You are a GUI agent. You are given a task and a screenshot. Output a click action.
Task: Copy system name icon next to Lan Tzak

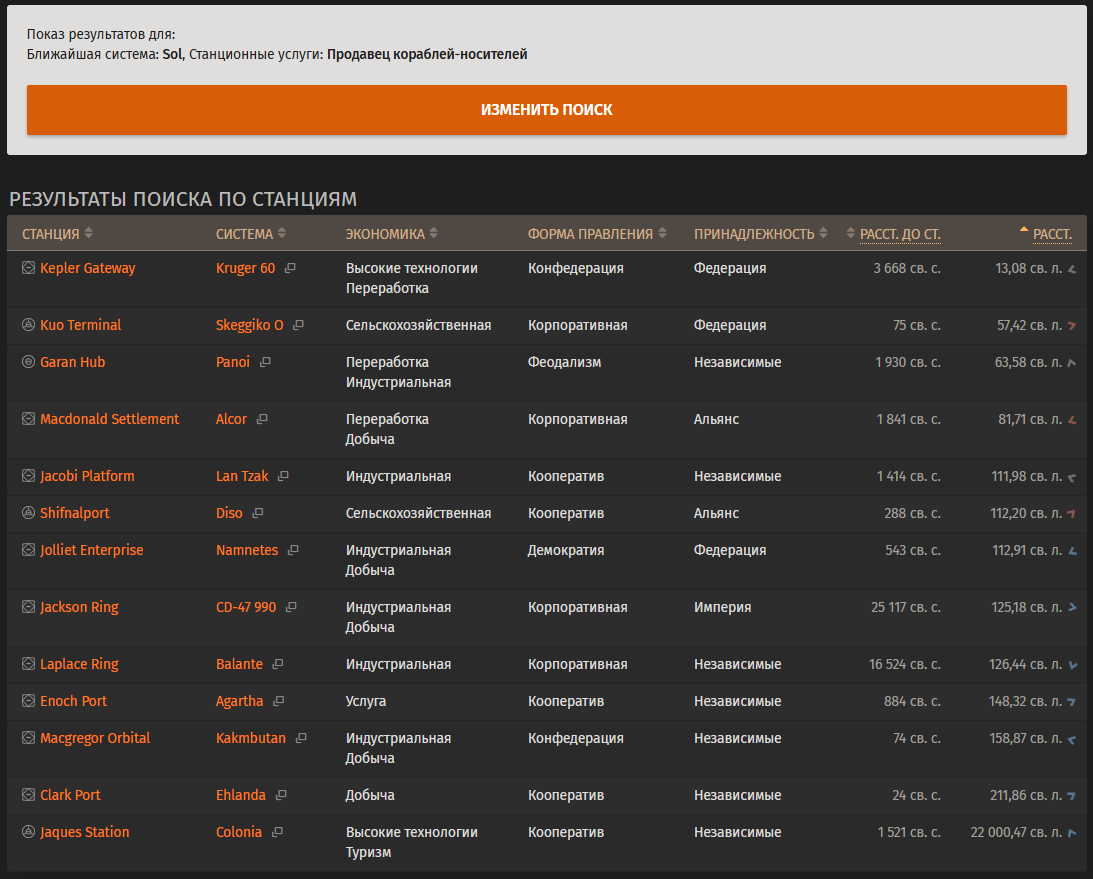(x=283, y=476)
